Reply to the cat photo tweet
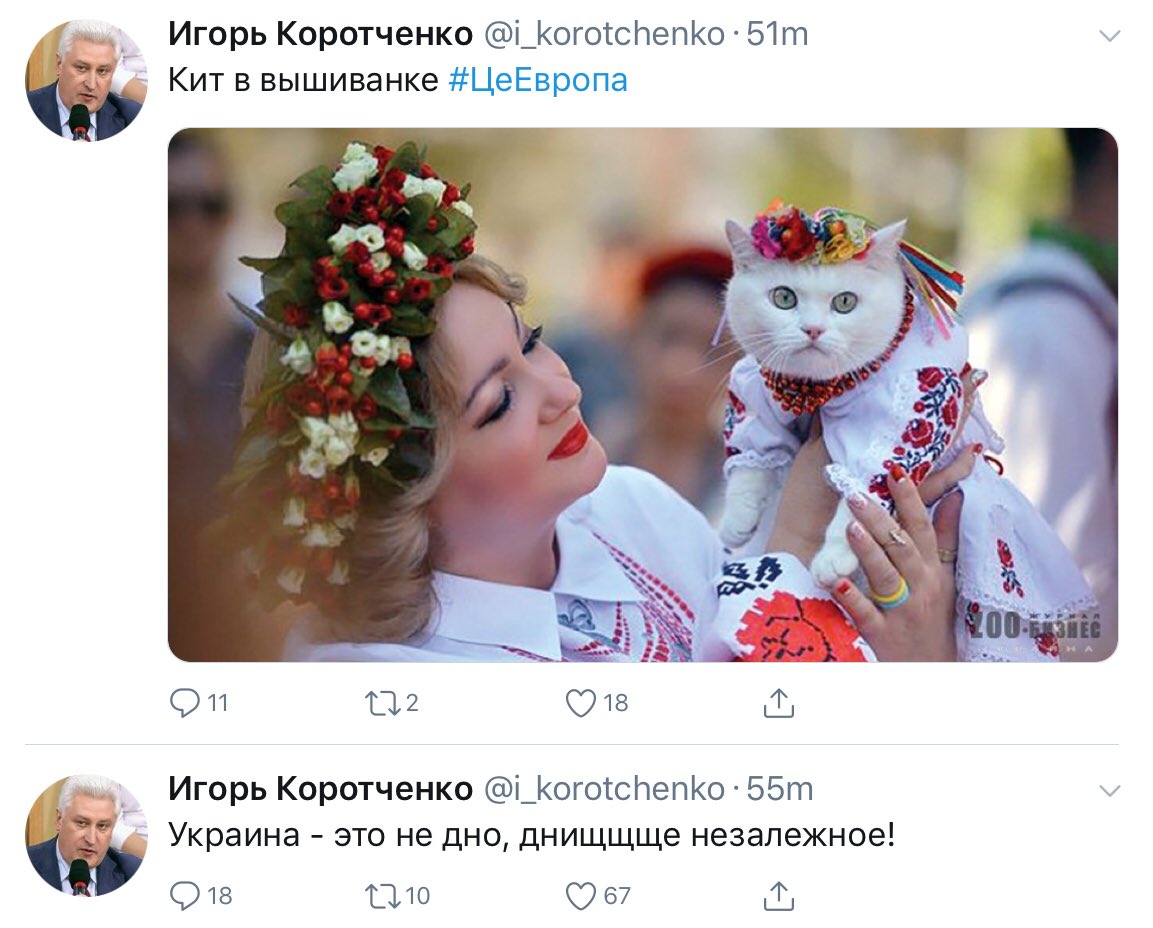1153x928 pixels. (185, 702)
